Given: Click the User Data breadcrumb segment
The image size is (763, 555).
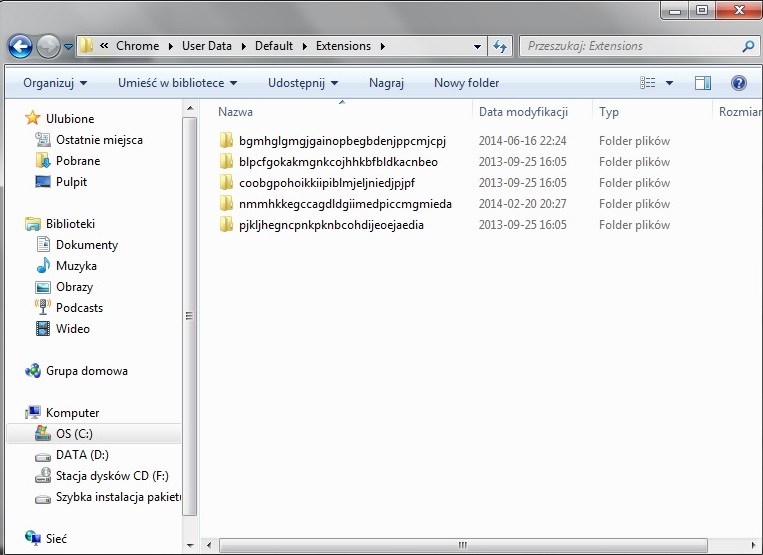Looking at the screenshot, I should pyautogui.click(x=207, y=46).
